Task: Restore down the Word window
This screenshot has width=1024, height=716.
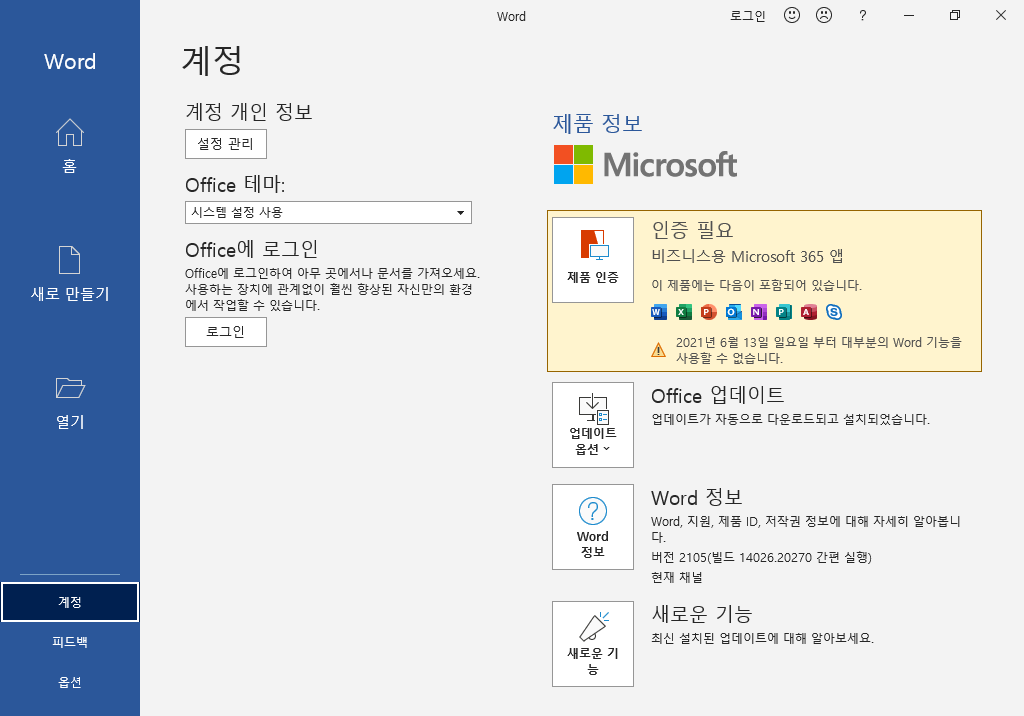Action: pos(955,15)
